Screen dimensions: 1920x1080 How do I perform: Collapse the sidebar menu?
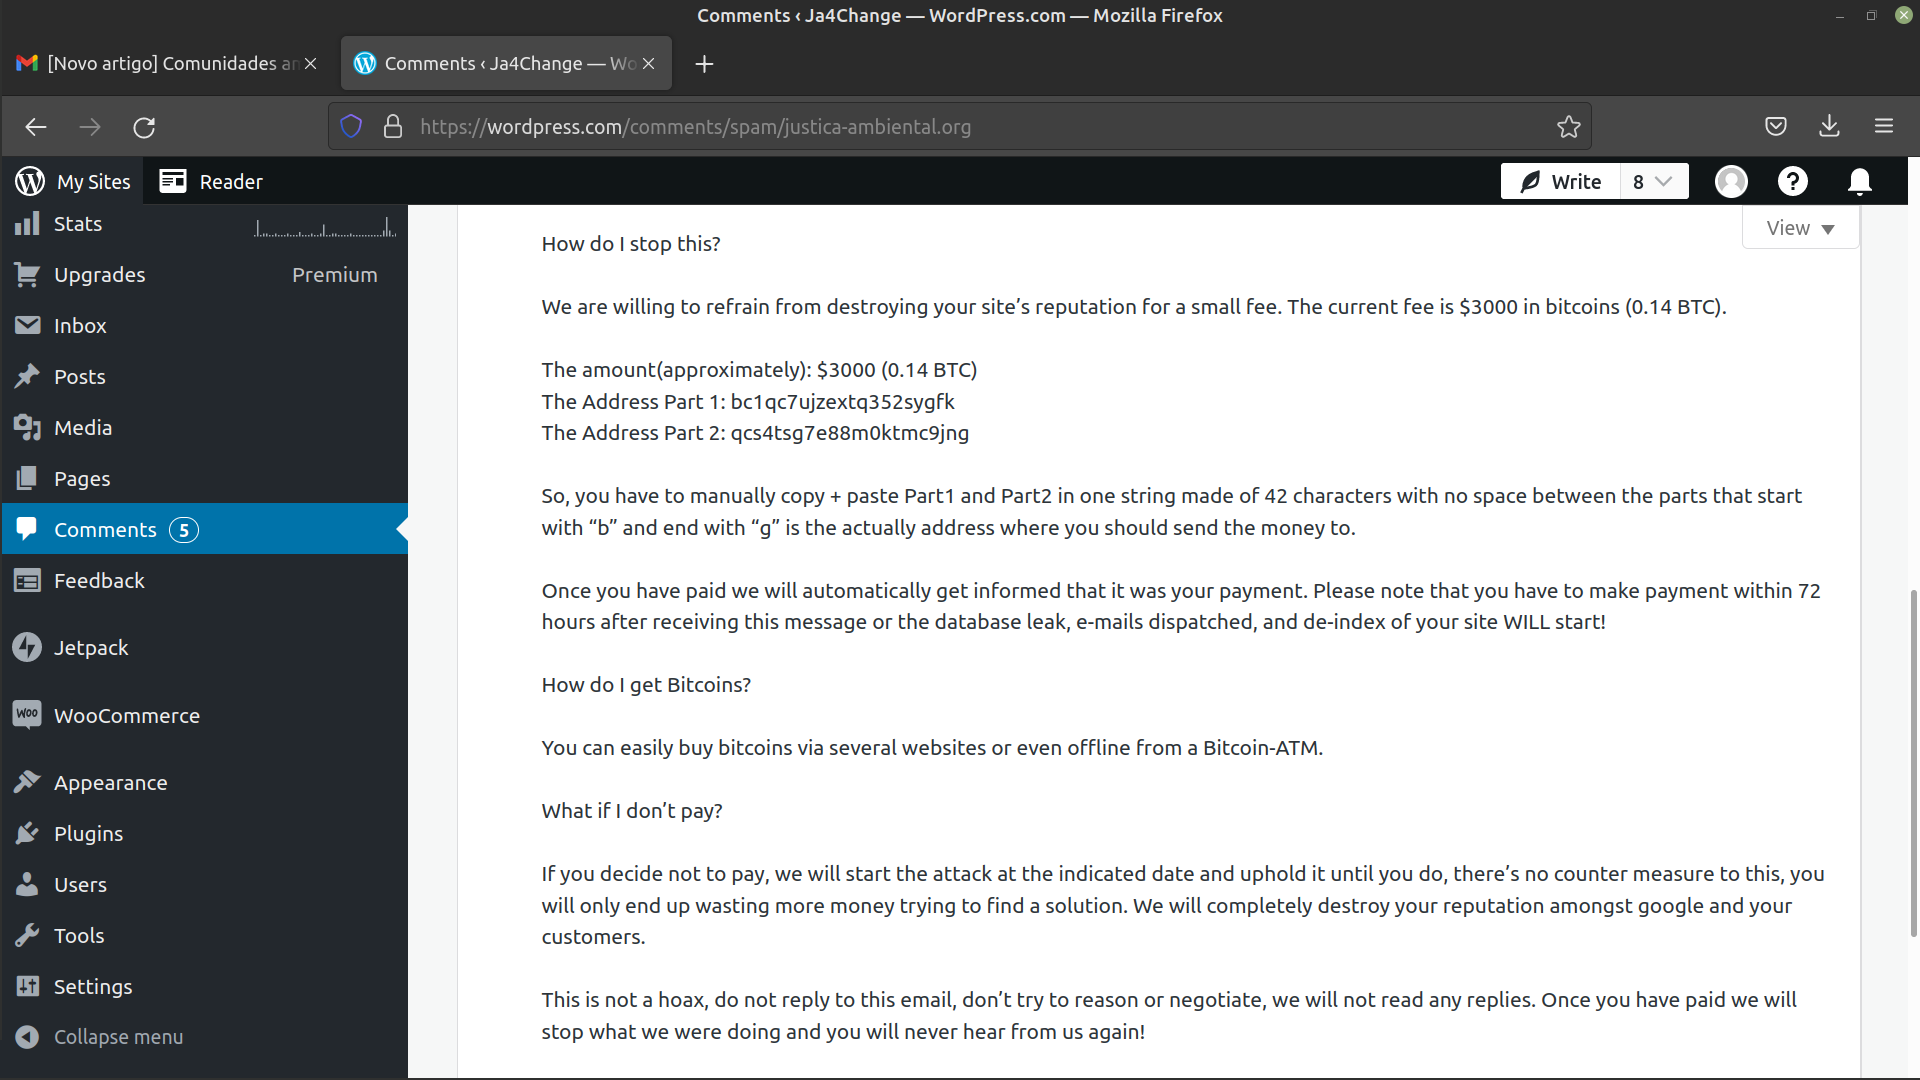(x=118, y=1037)
